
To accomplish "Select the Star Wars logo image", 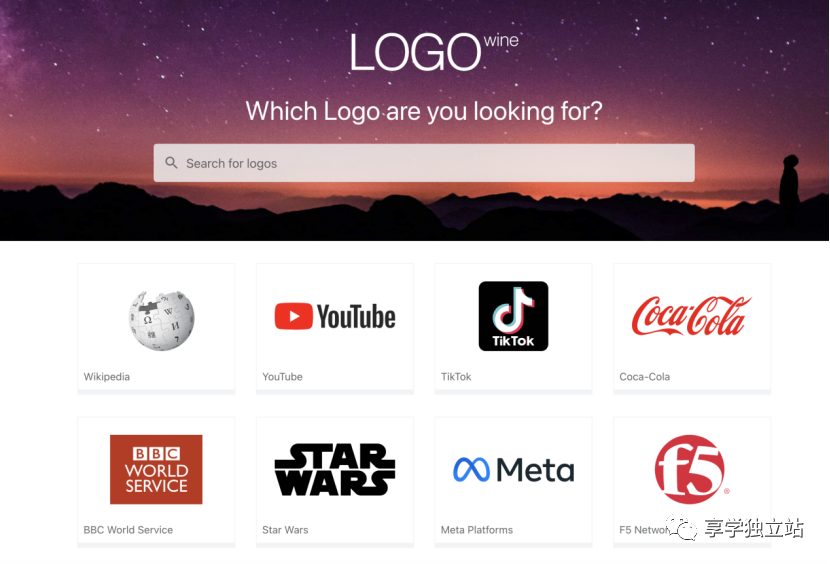I will (335, 470).
